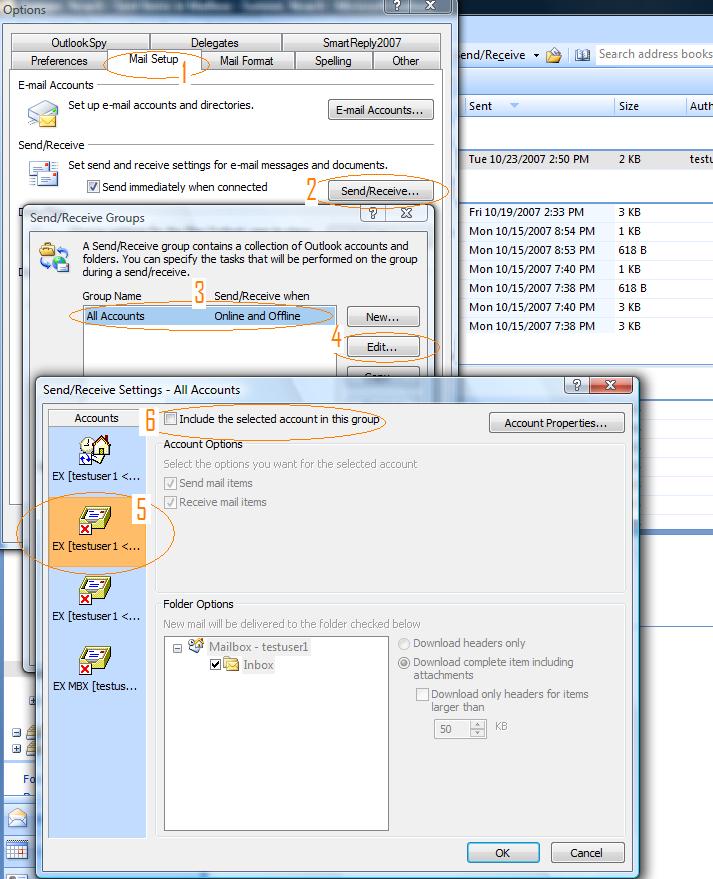The image size is (713, 879).
Task: Click Inbox label in folder tree
Action: click(x=258, y=665)
